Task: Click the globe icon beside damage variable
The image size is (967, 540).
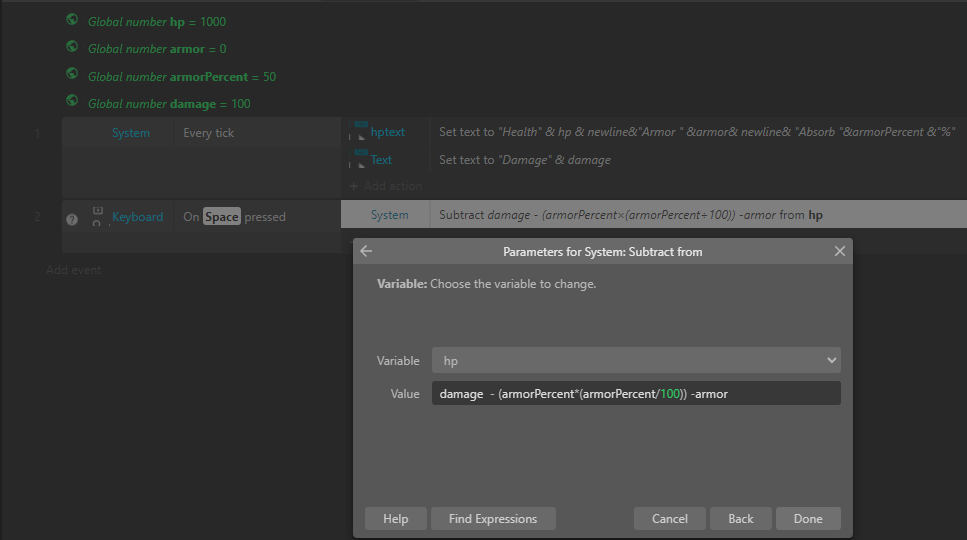Action: click(72, 100)
